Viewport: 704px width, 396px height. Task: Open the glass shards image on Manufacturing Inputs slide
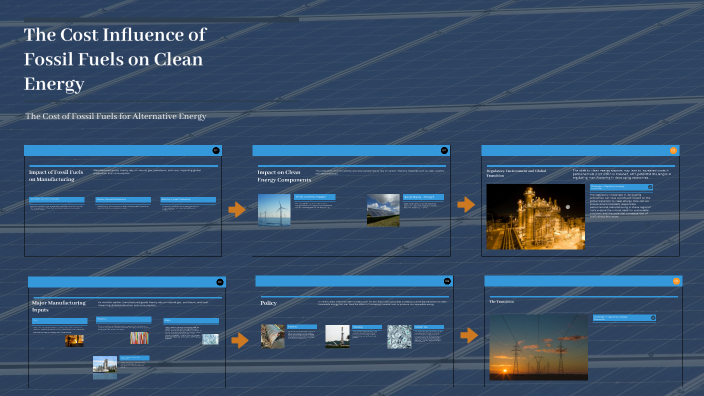(210, 339)
